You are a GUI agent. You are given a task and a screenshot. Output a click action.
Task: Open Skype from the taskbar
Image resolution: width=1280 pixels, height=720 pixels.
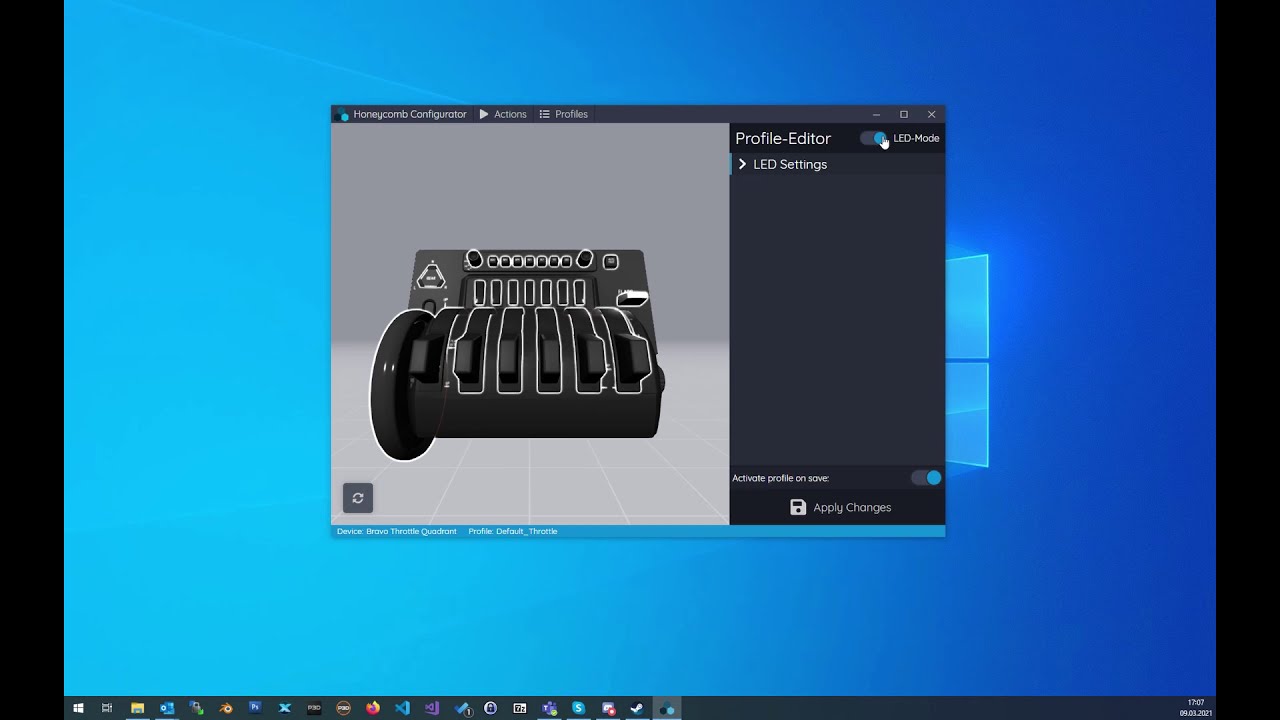pos(578,708)
